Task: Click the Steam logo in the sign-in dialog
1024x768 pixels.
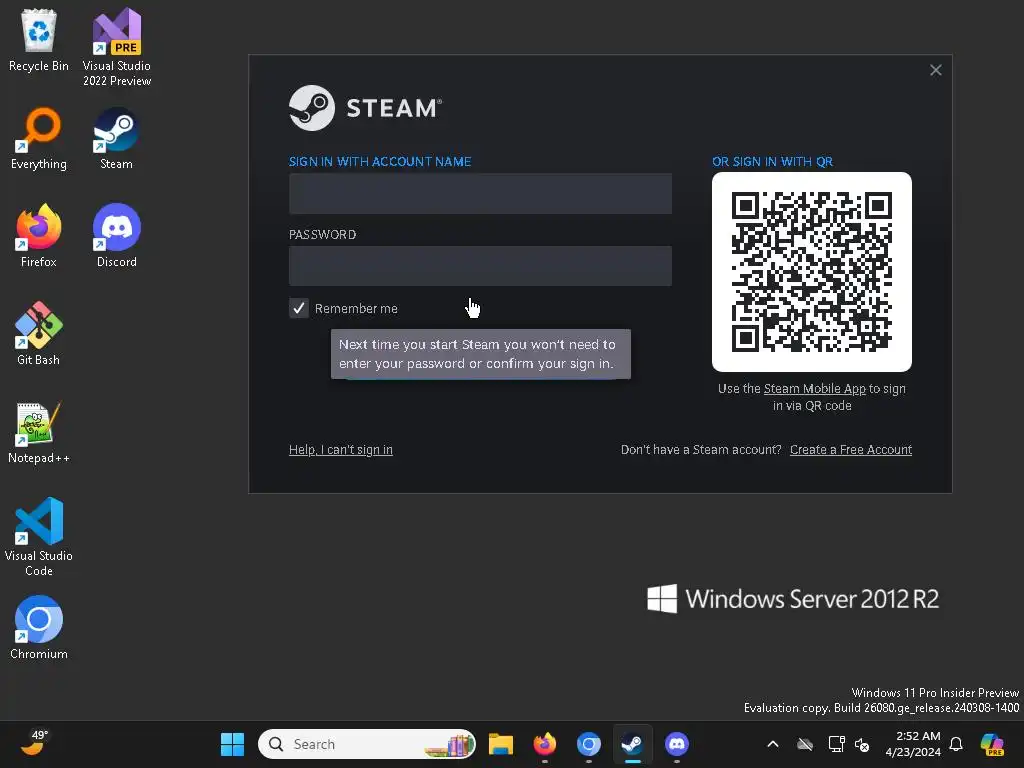Action: pos(365,108)
